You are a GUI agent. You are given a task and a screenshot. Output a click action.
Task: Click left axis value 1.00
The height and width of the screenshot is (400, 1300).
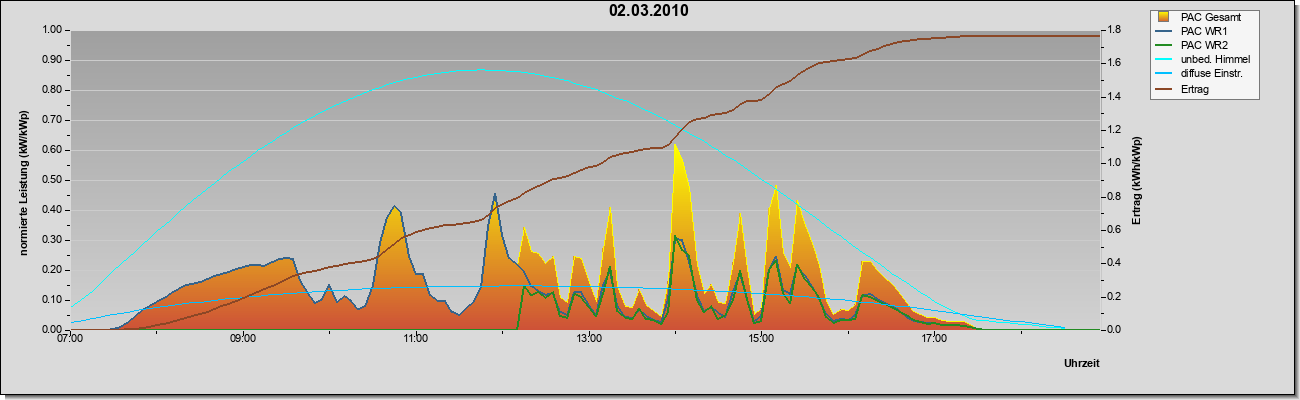[x=54, y=30]
